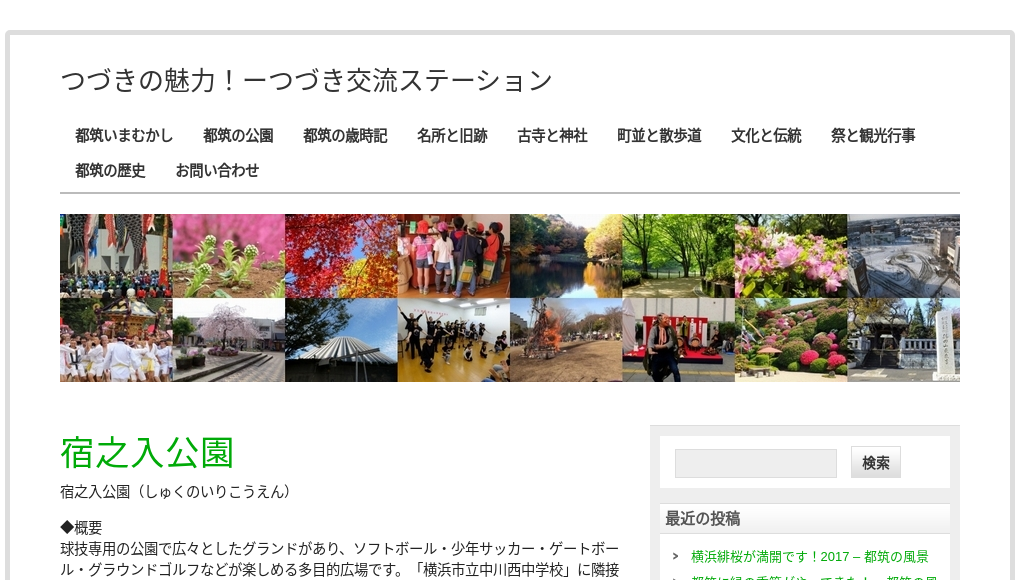Image resolution: width=1020 pixels, height=580 pixels.
Task: Click the site title つづきの魅力！
Action: click(306, 80)
